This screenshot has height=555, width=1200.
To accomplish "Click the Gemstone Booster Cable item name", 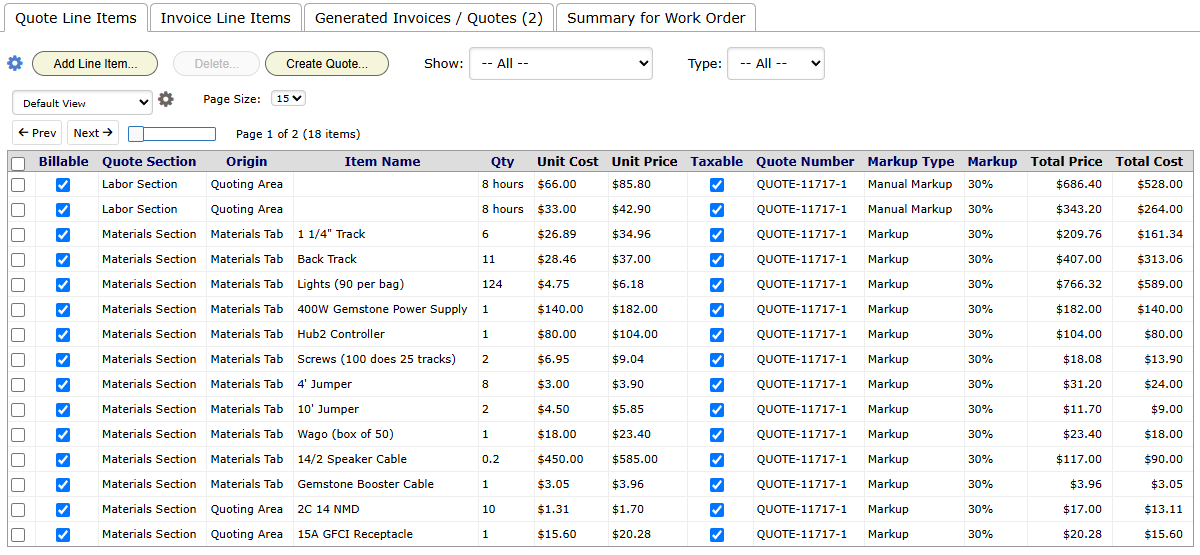I will point(366,485).
